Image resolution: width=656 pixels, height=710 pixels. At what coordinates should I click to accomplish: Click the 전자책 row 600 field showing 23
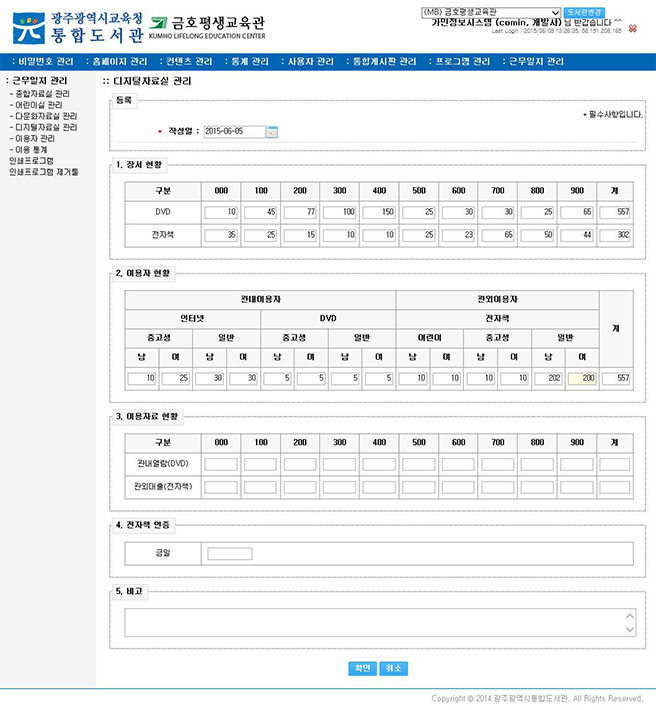[458, 235]
